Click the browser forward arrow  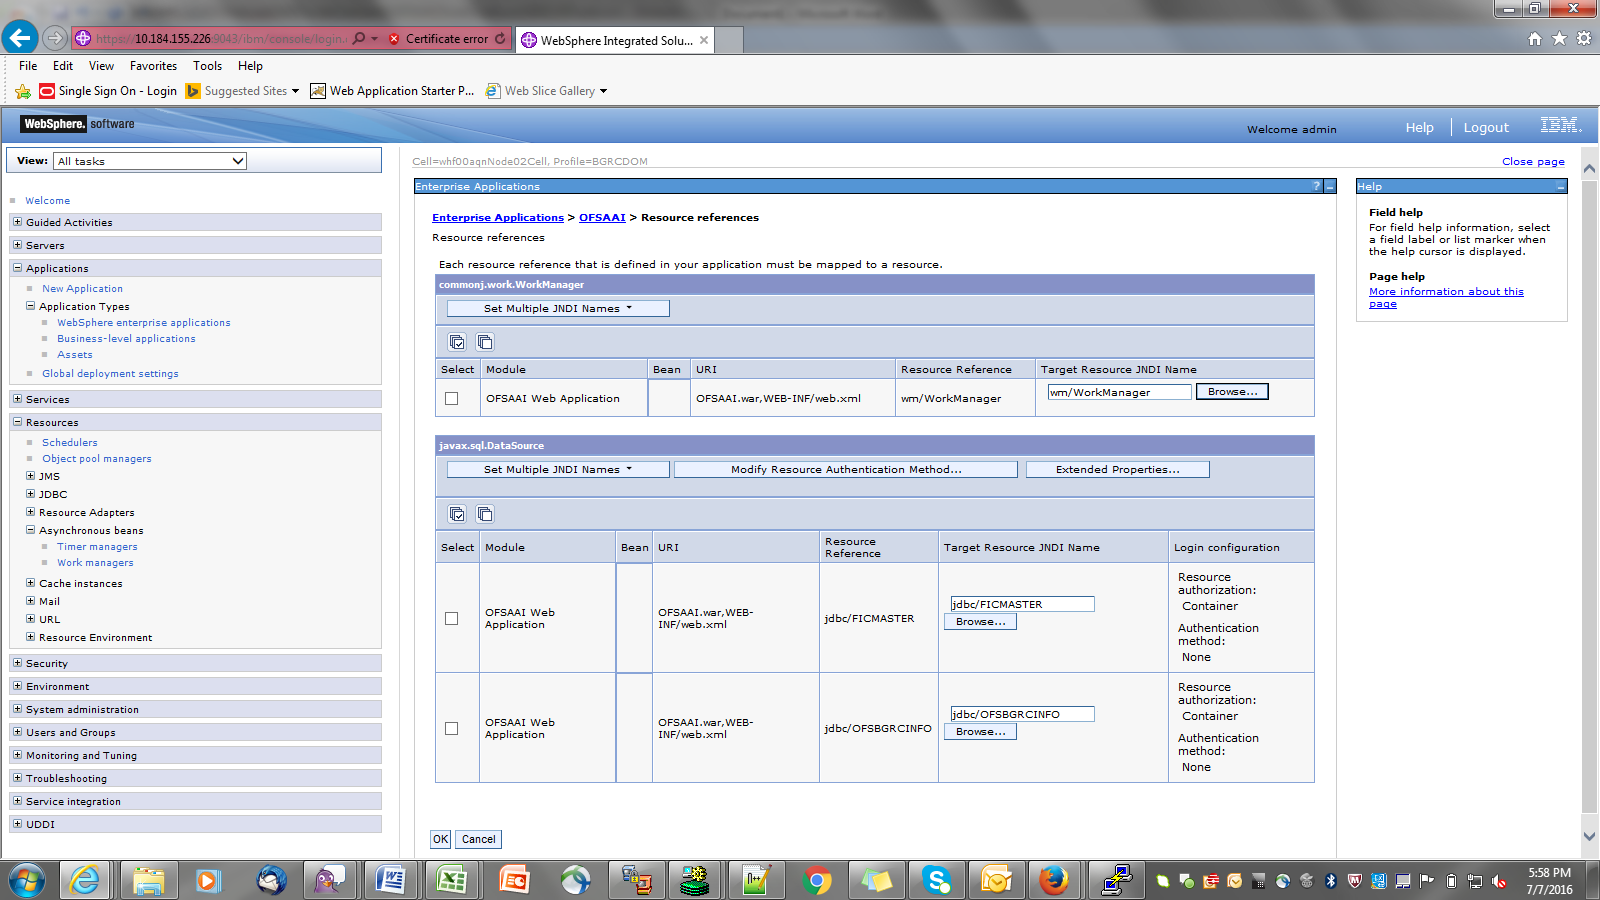pyautogui.click(x=55, y=38)
